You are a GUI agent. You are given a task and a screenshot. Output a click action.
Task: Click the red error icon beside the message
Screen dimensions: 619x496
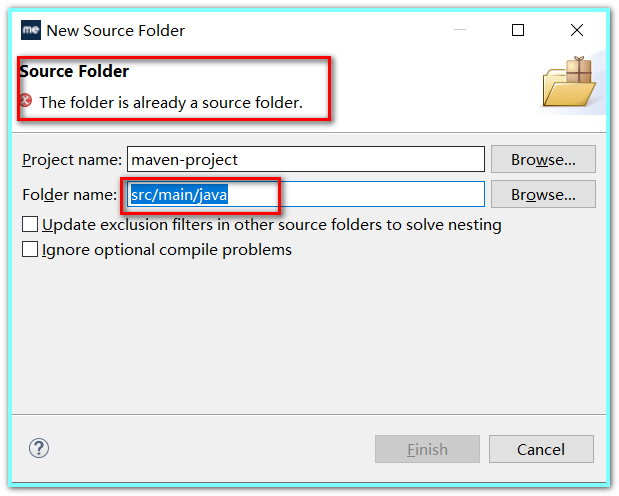(x=26, y=101)
